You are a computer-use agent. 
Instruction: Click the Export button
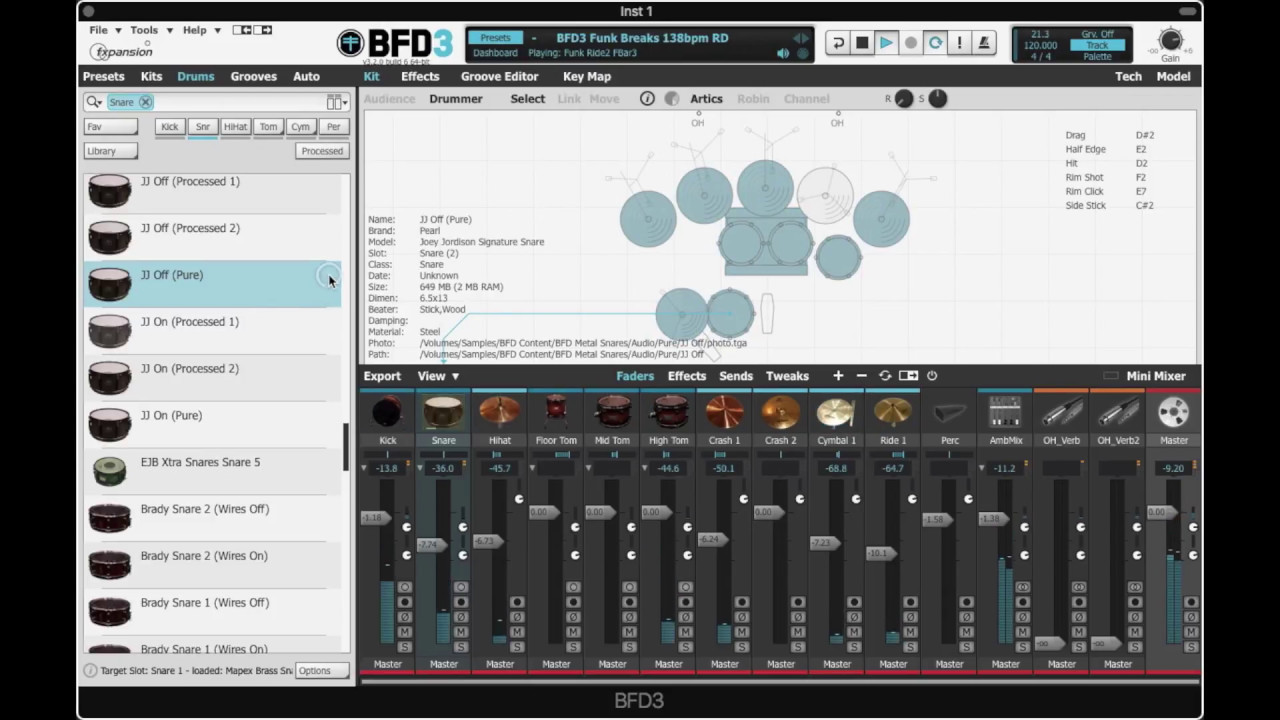coord(382,376)
